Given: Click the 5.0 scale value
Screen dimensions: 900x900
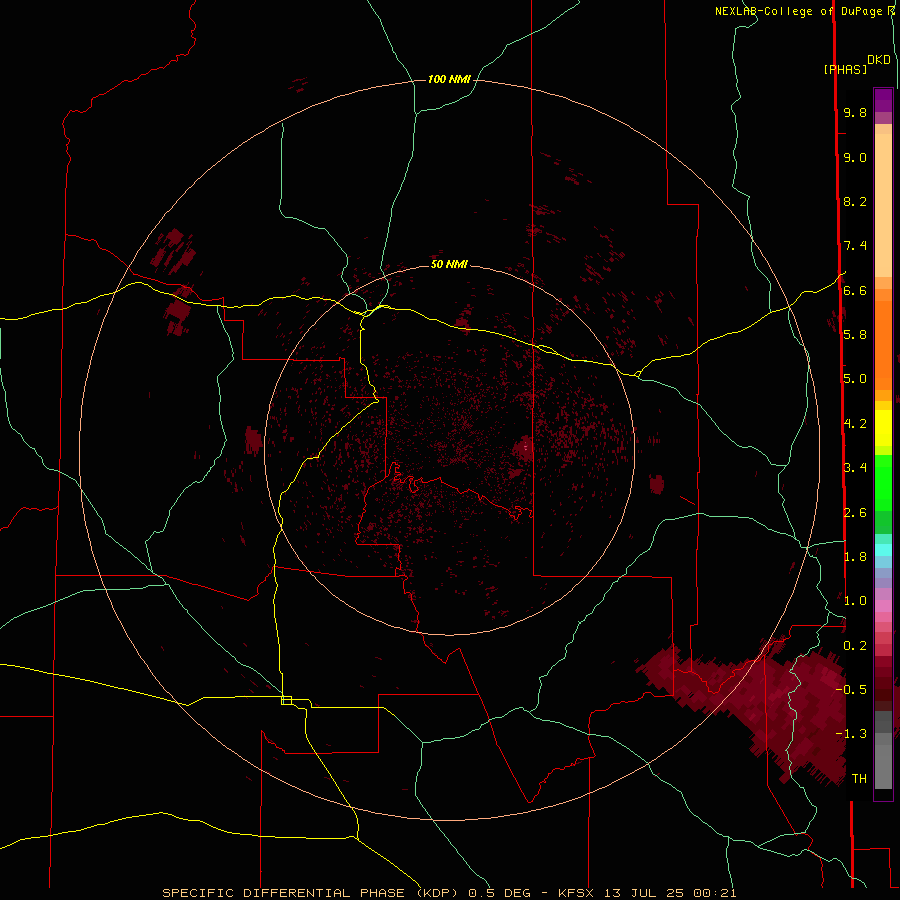Looking at the screenshot, I should 855,379.
